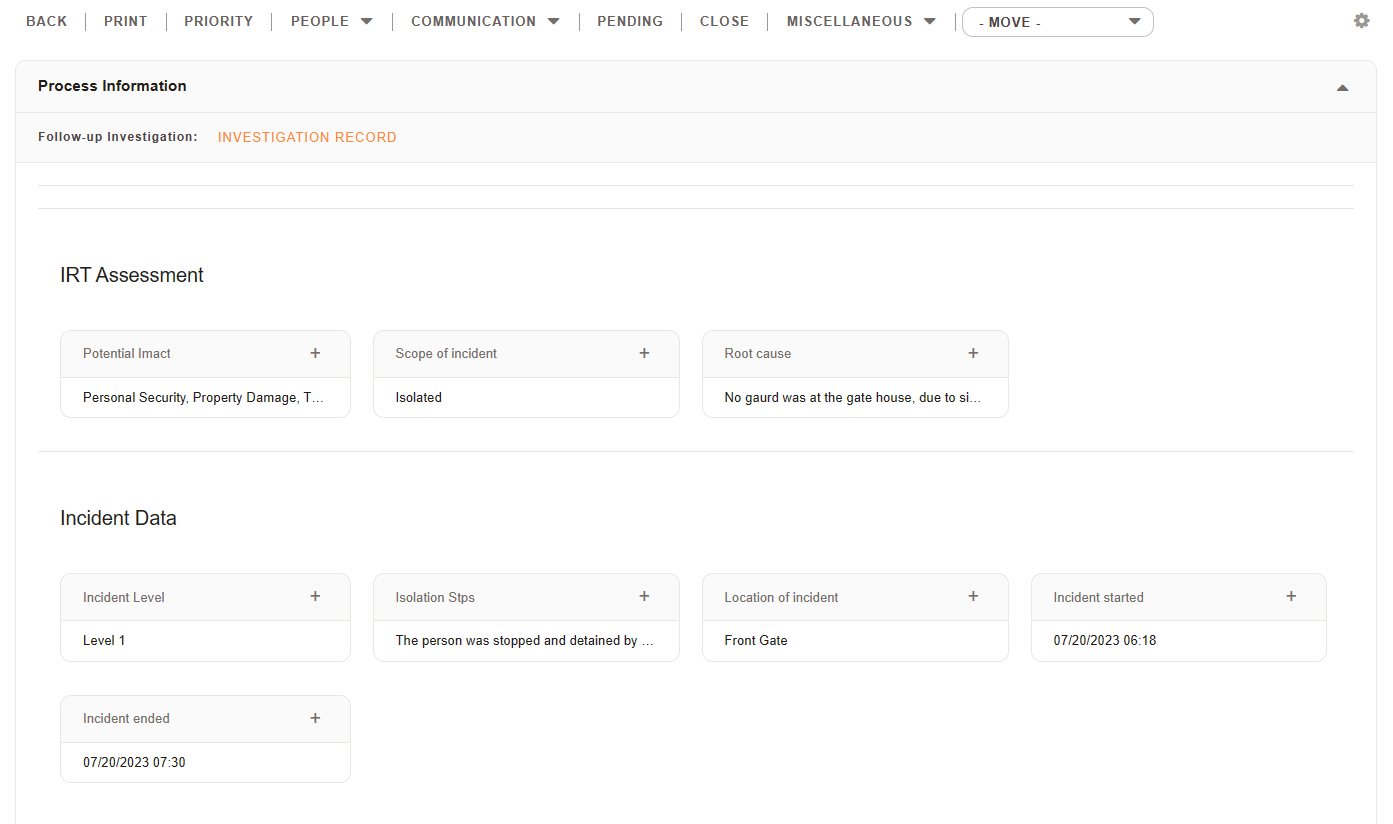Click the Print button
The height and width of the screenshot is (824, 1393).
[126, 21]
